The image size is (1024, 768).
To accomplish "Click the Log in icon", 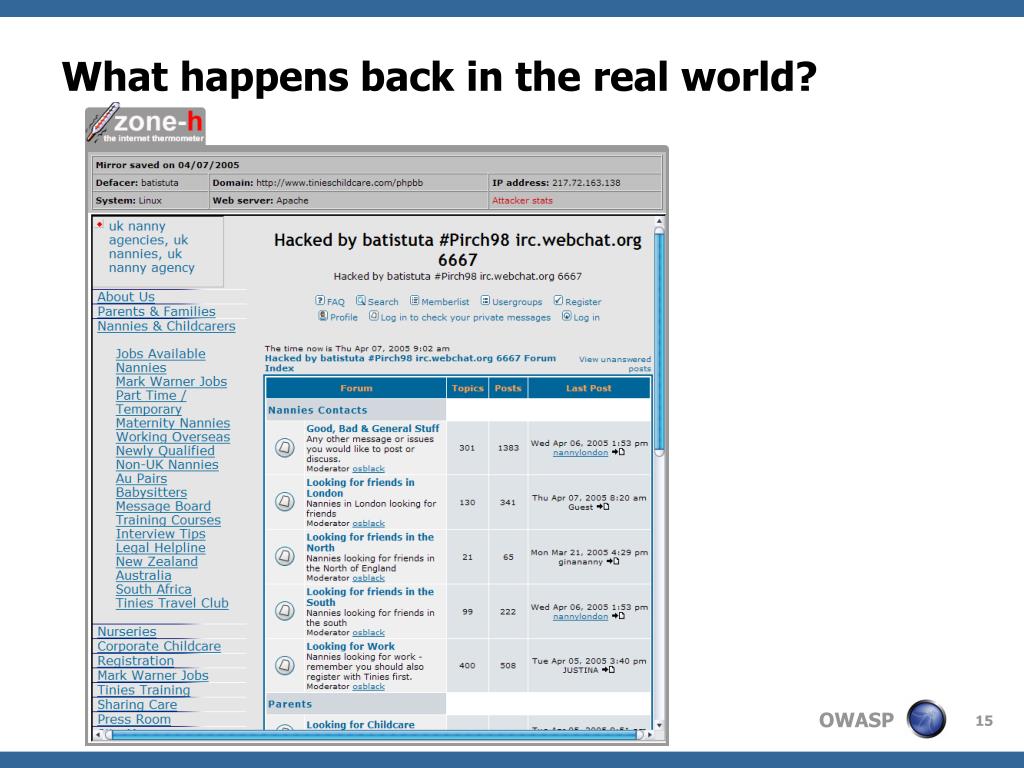I will [567, 316].
